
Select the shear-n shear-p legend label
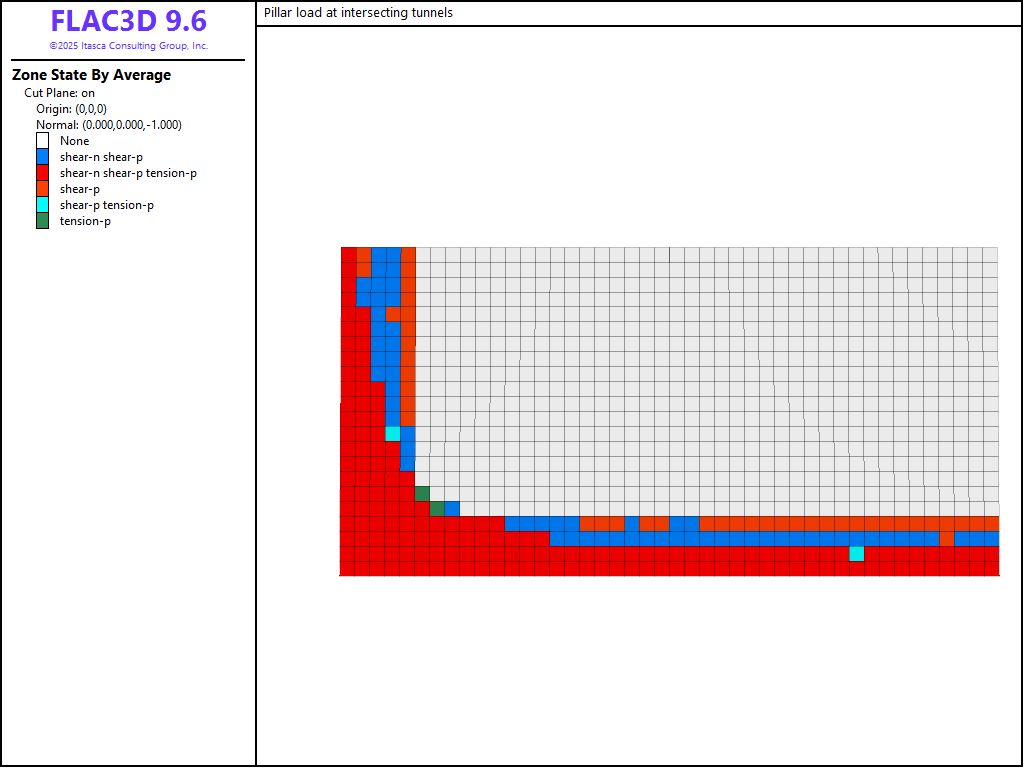click(101, 157)
